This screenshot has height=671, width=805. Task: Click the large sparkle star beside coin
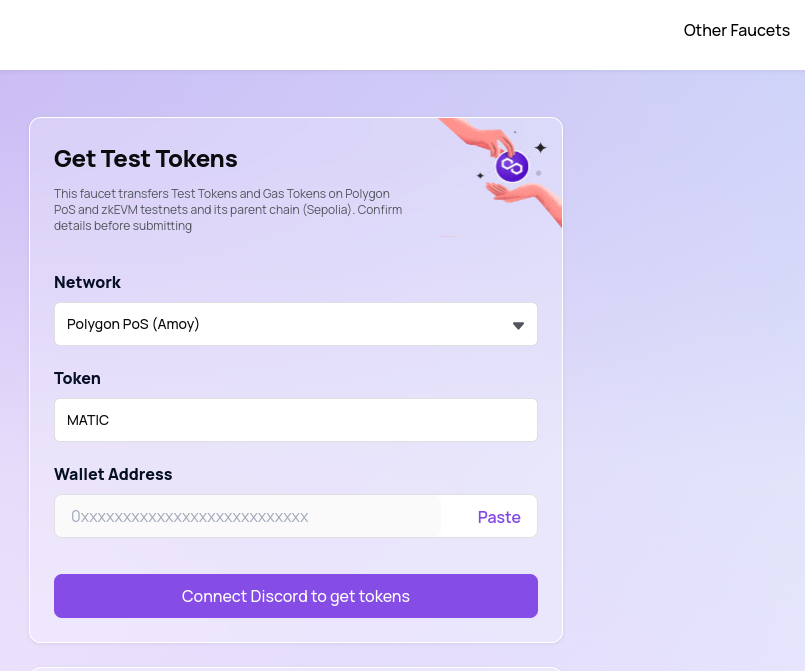540,148
